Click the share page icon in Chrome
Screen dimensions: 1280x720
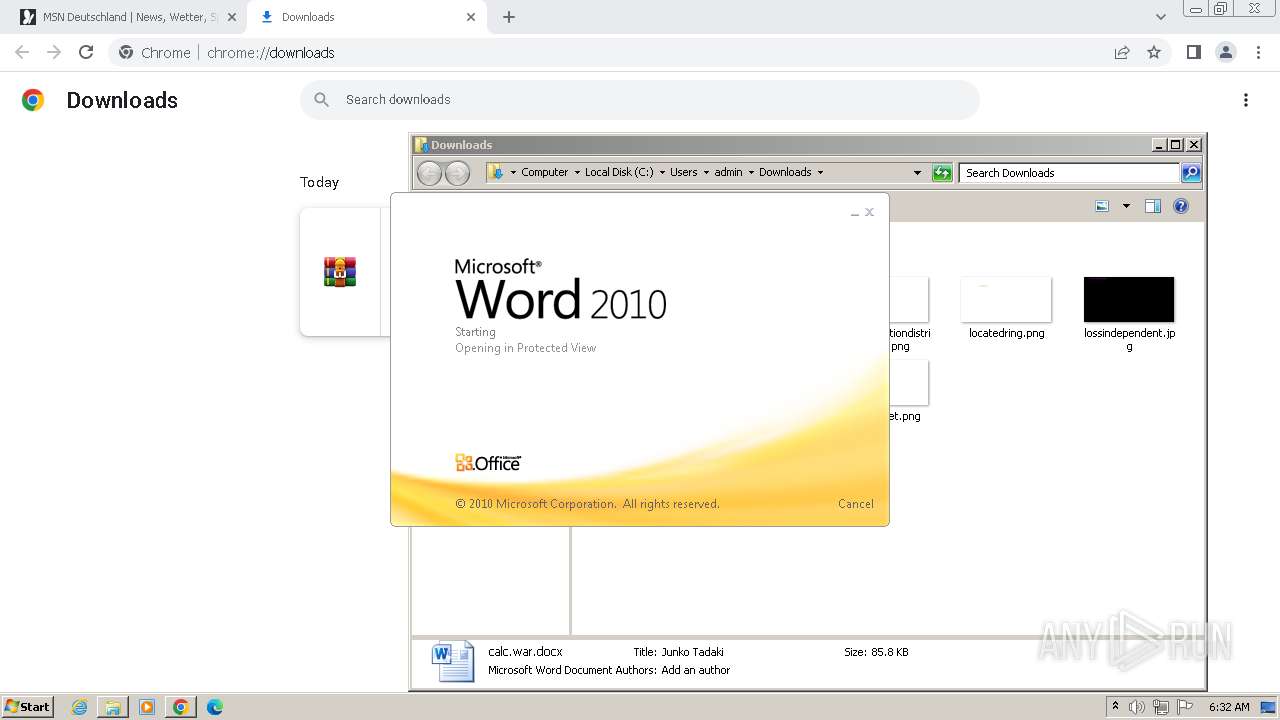point(1122,52)
